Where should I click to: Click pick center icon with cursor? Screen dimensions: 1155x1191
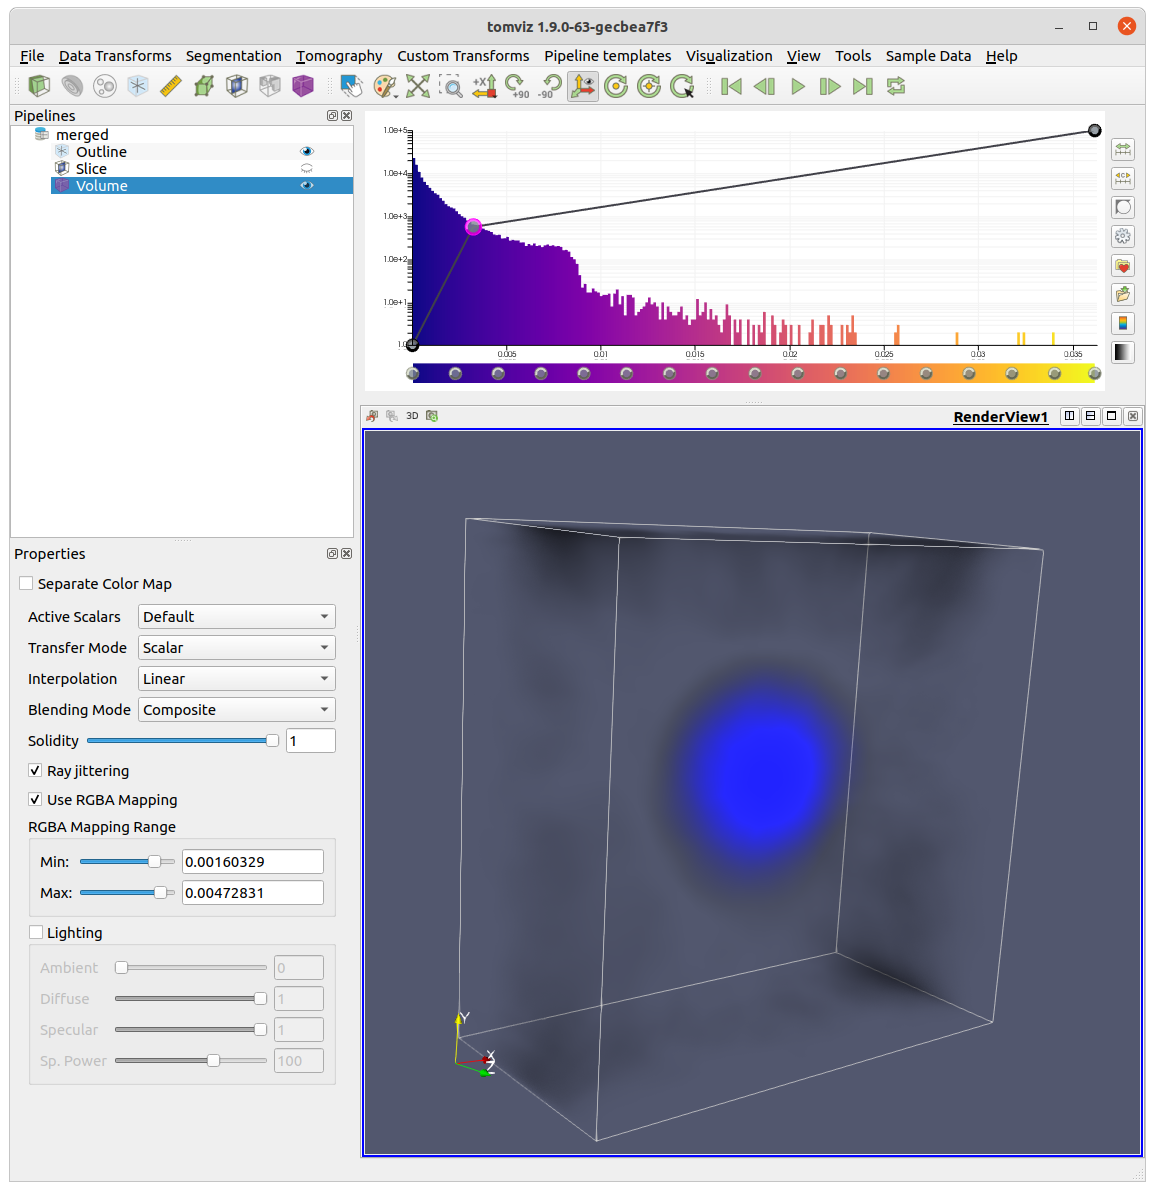[682, 86]
